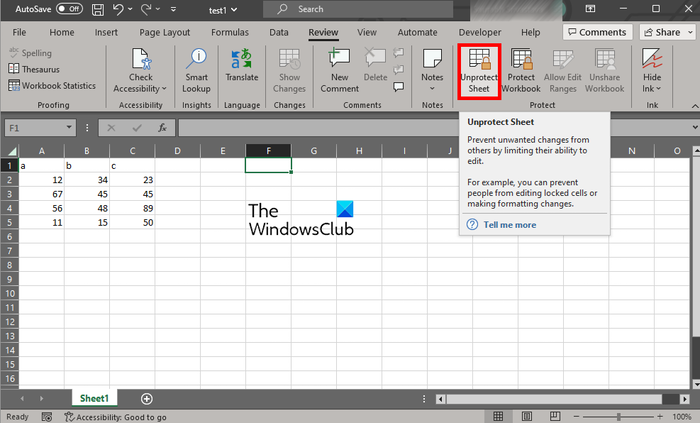Click the Unprotect Sheet icon
Viewport: 700px width, 423px height.
point(478,69)
